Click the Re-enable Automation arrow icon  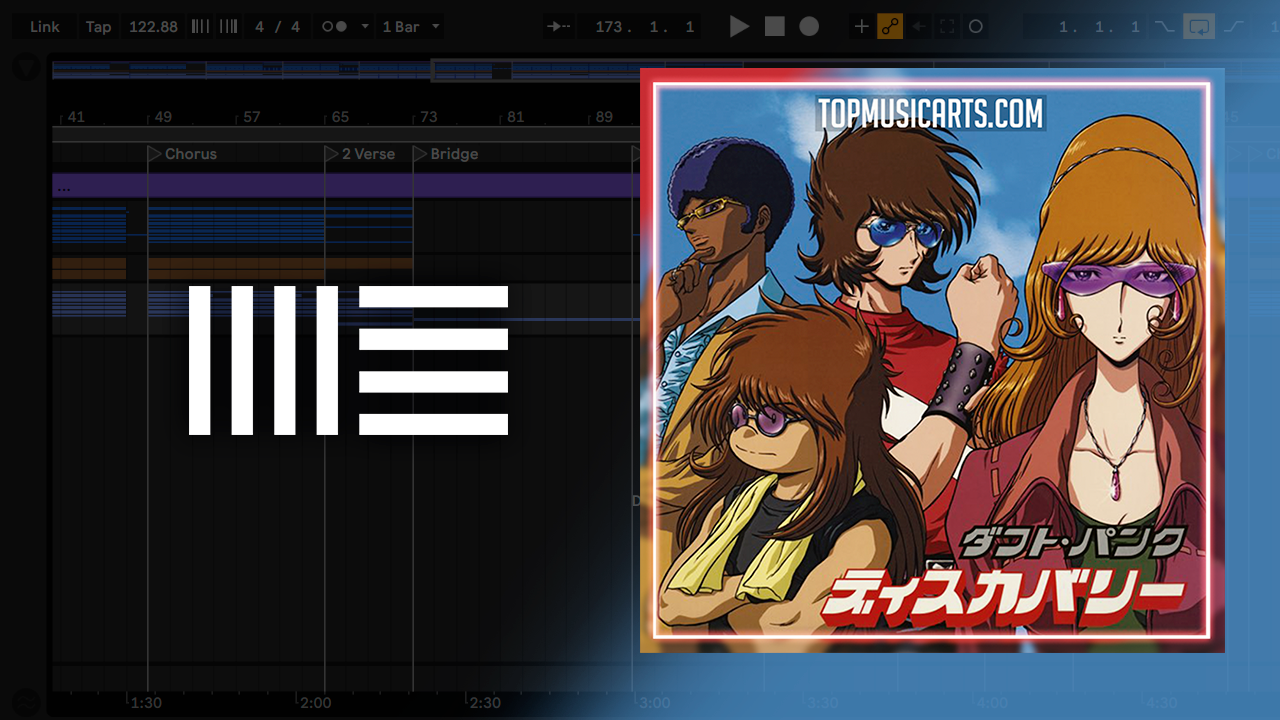(919, 27)
